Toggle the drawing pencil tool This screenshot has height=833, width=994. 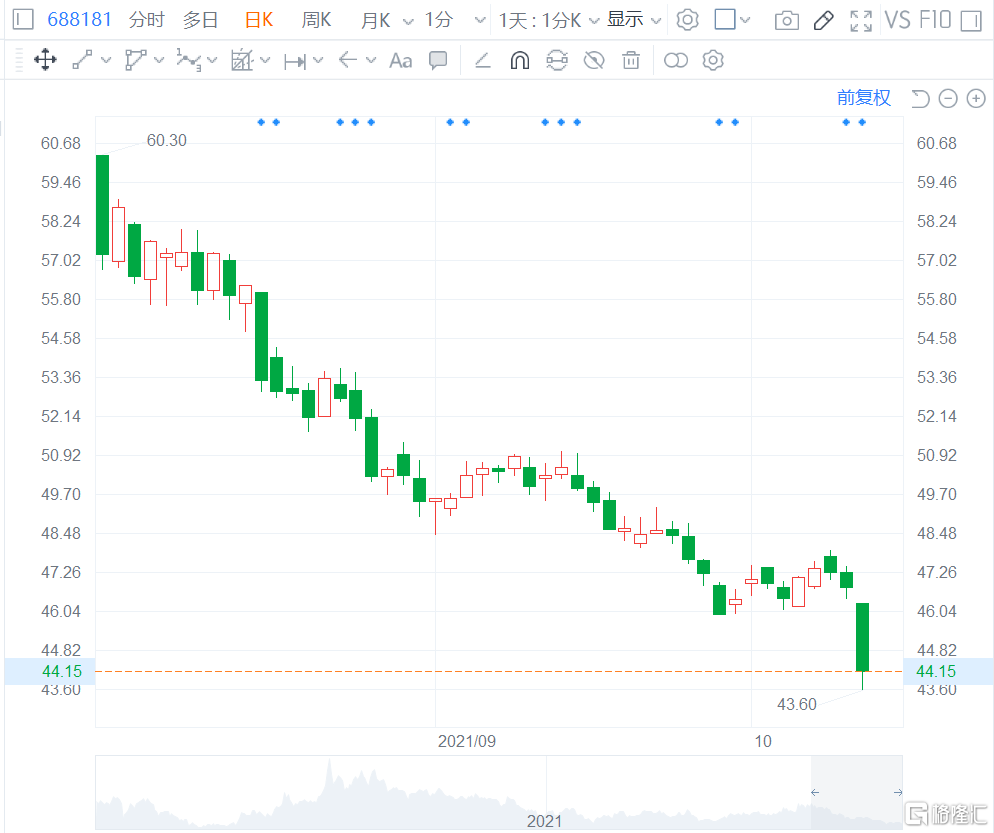pyautogui.click(x=823, y=20)
